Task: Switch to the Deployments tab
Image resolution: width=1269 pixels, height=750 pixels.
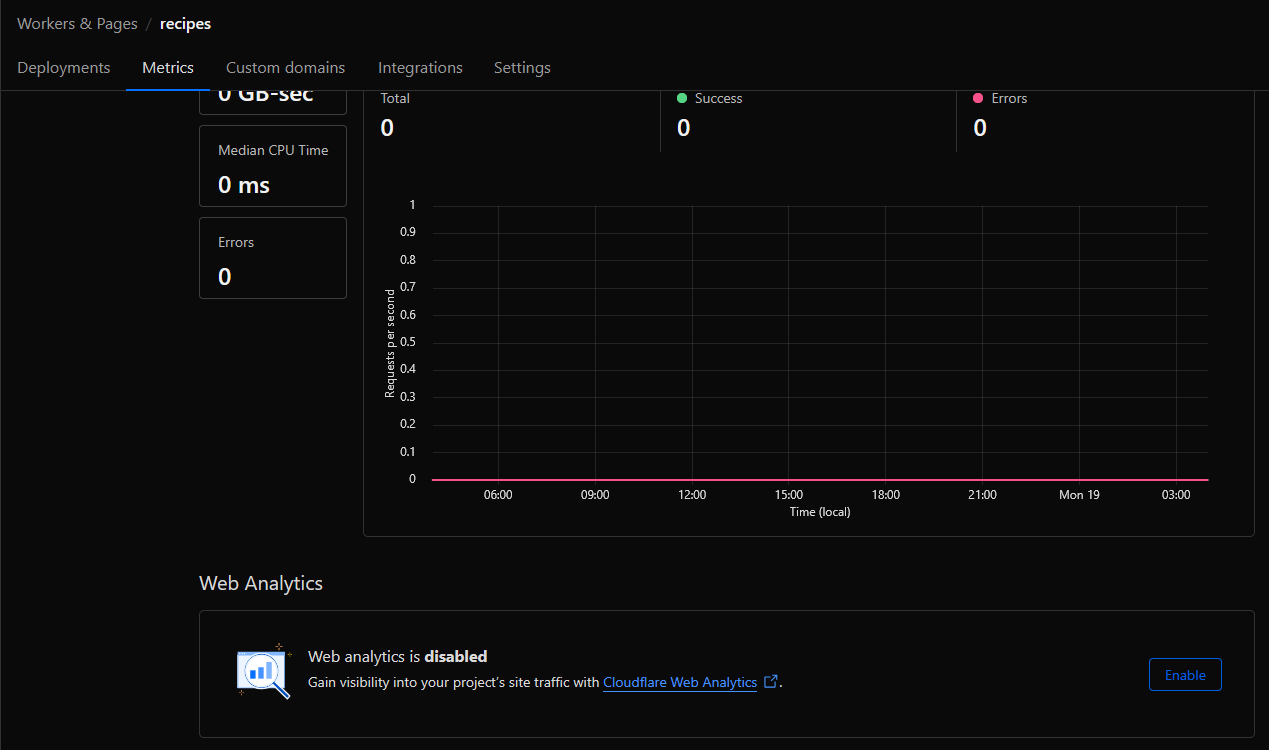Action: 63,68
